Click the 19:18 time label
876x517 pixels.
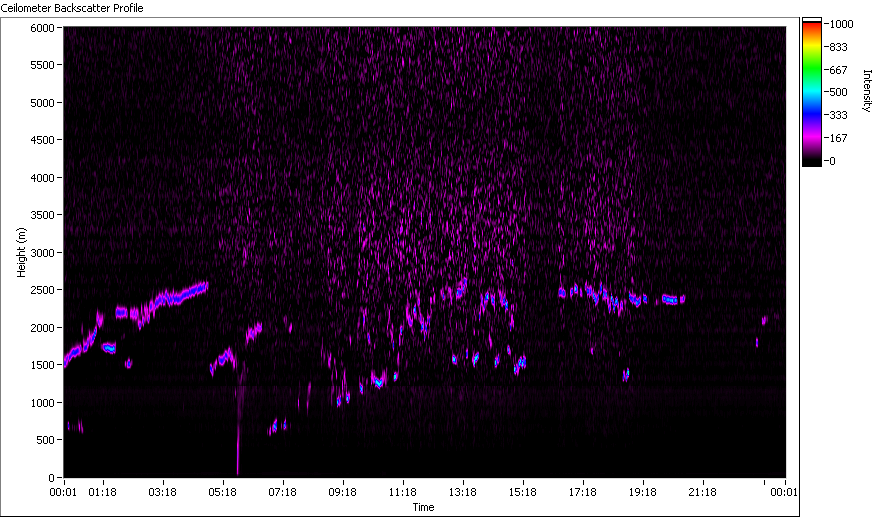pos(643,492)
